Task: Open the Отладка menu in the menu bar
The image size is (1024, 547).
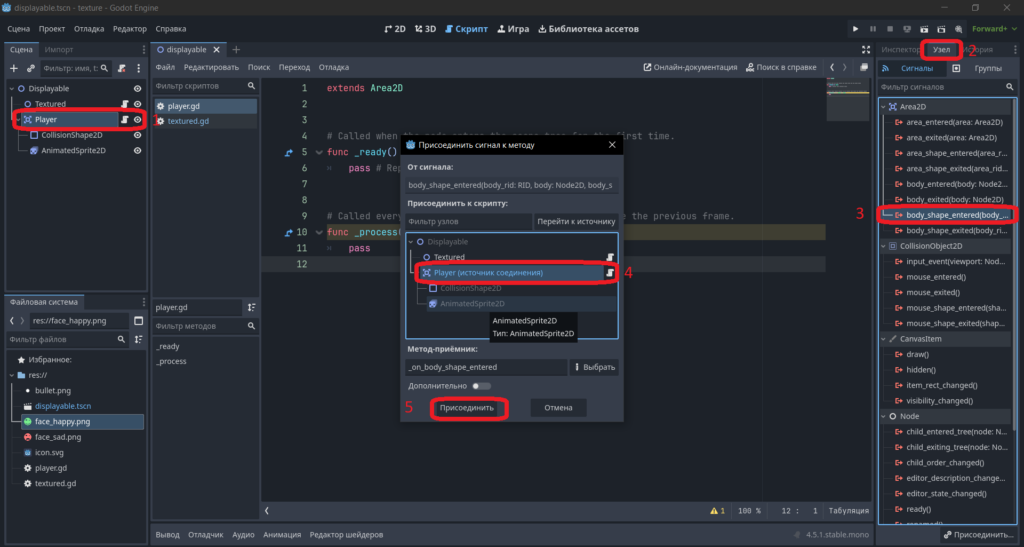Action: click(89, 29)
